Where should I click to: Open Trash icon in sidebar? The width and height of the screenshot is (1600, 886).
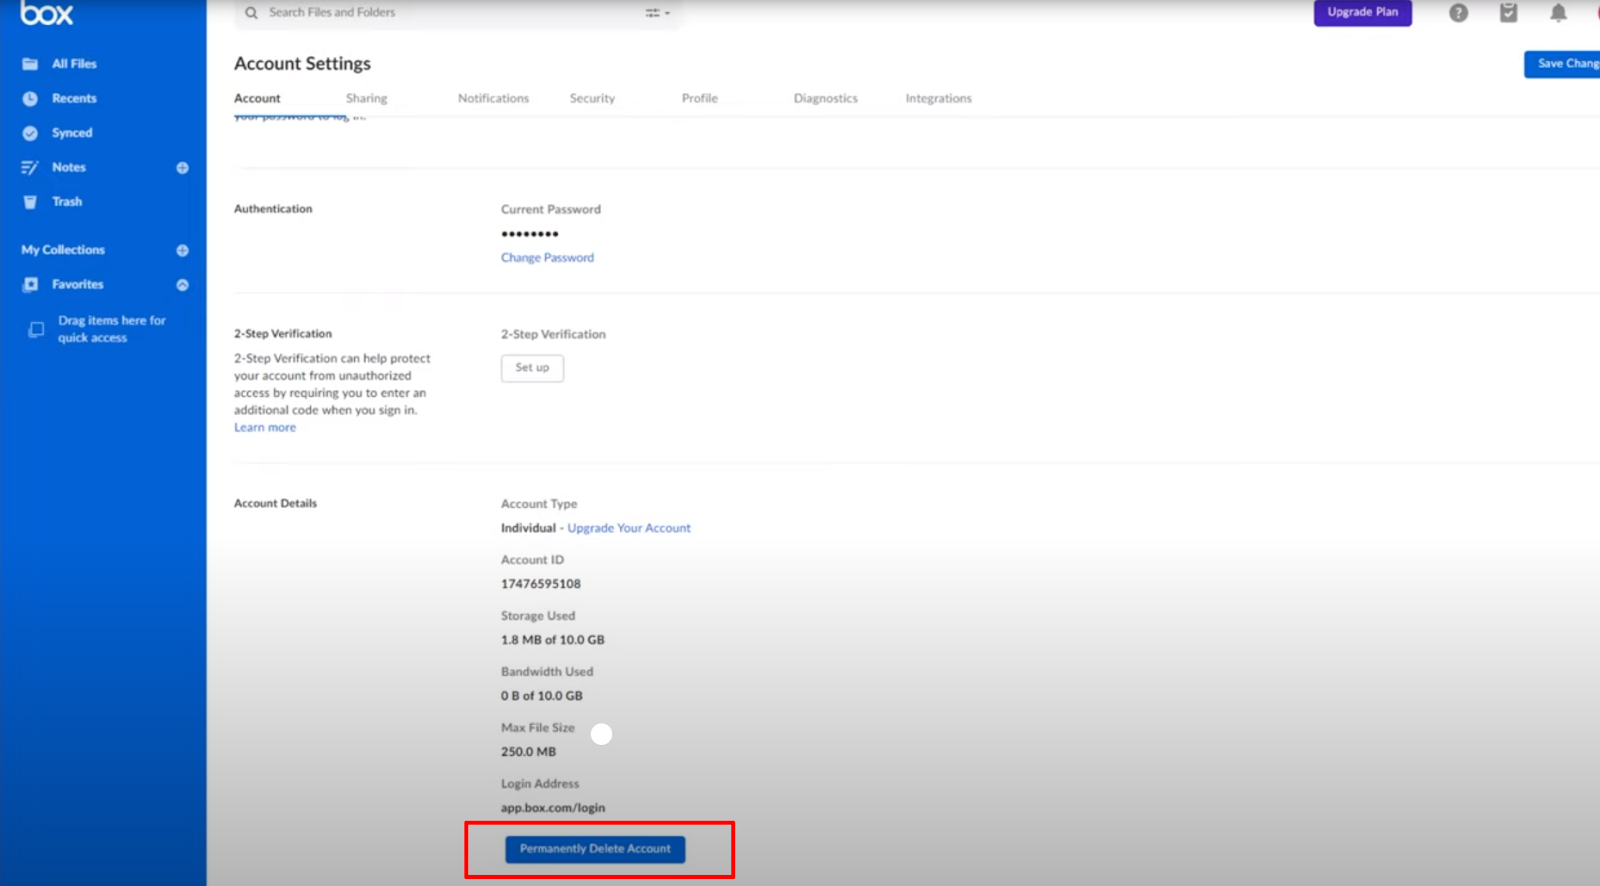[30, 202]
